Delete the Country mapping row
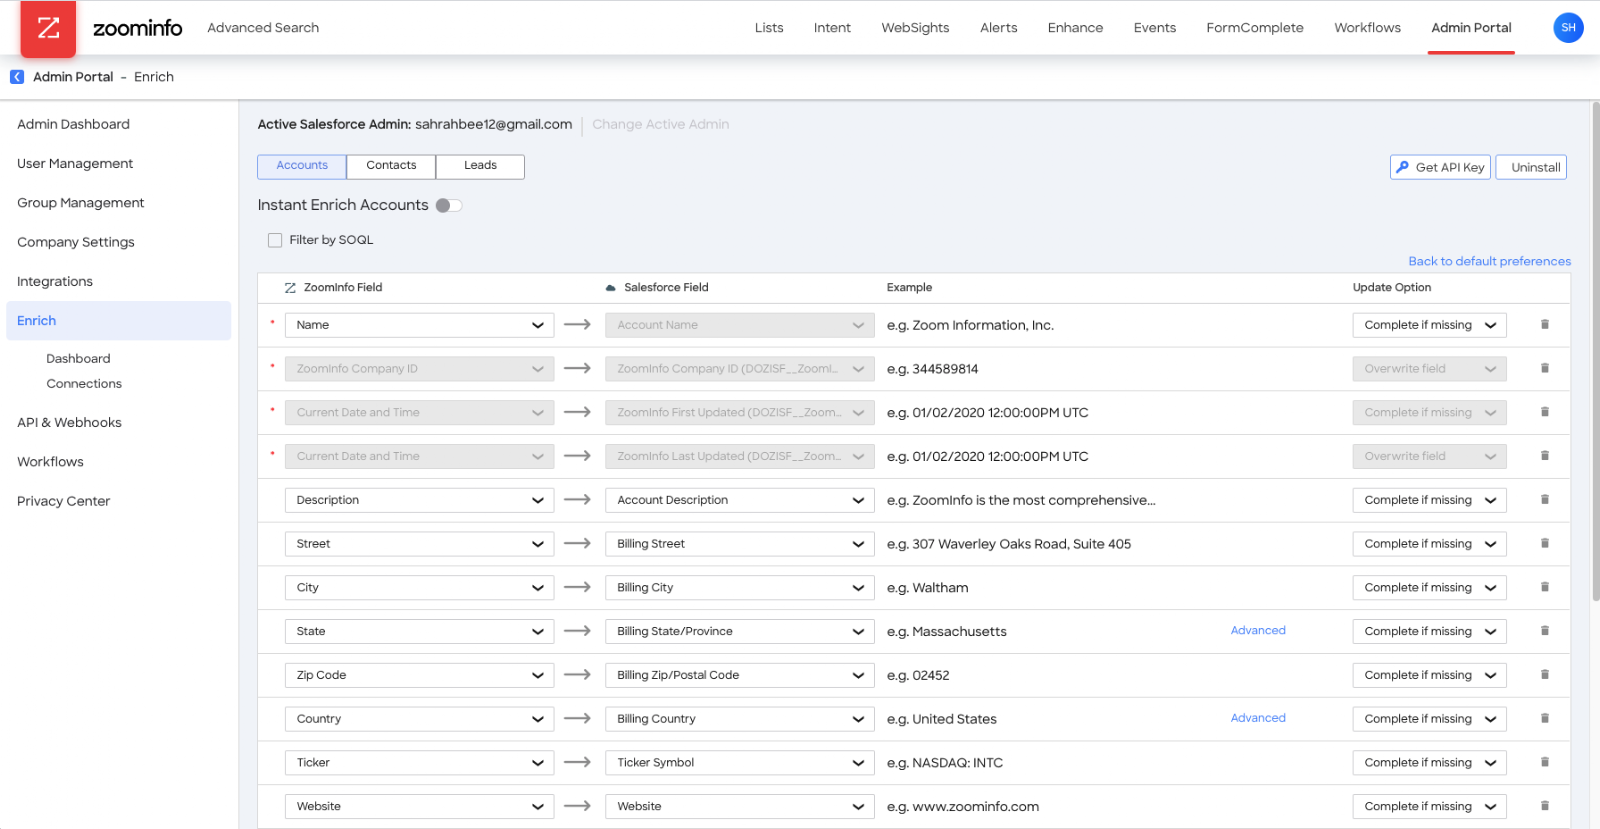 (1545, 718)
